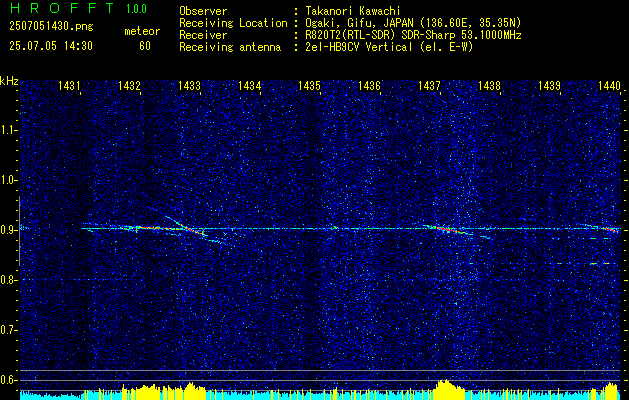Click the 1436 time marker
Screen dimensions: 629x400
pos(369,85)
